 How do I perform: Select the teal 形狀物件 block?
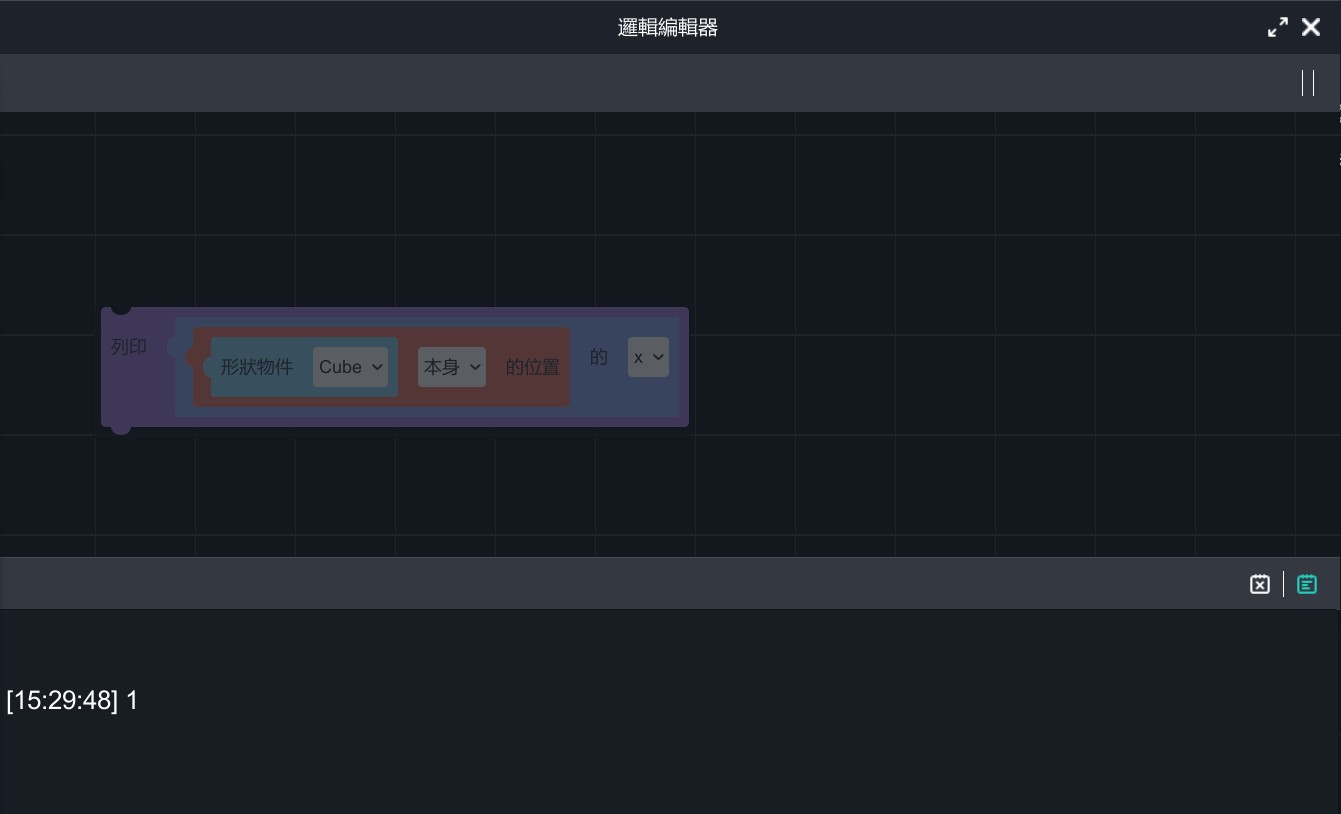tap(256, 367)
